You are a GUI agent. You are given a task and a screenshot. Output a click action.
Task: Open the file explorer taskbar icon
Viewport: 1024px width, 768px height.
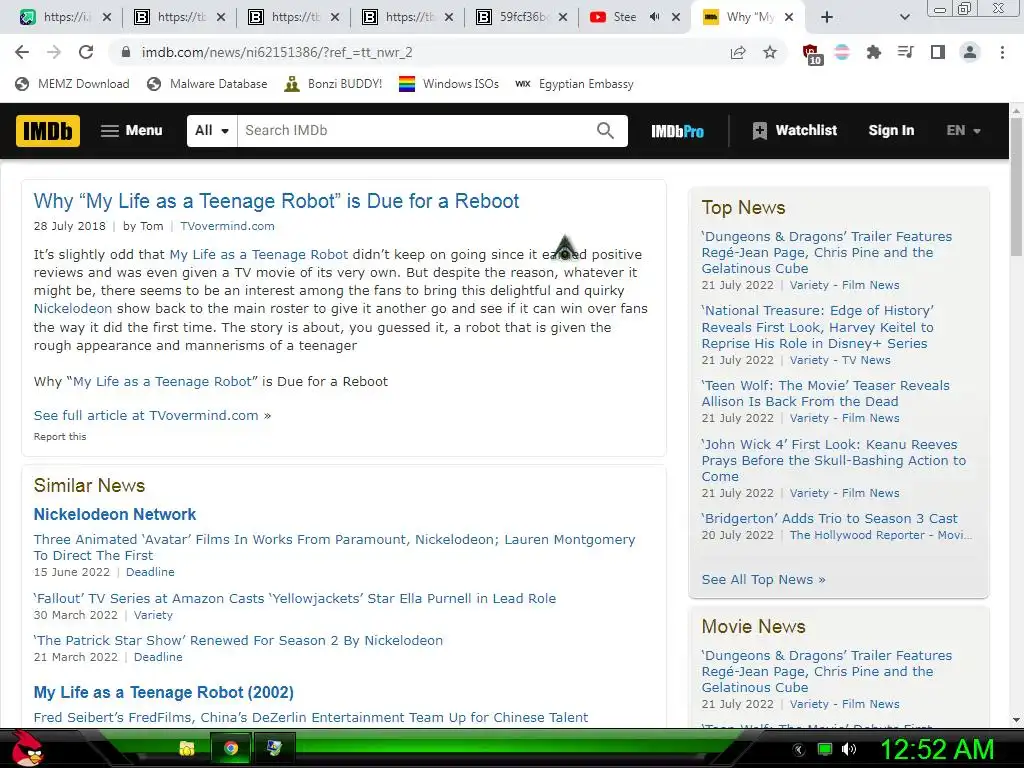[x=187, y=748]
